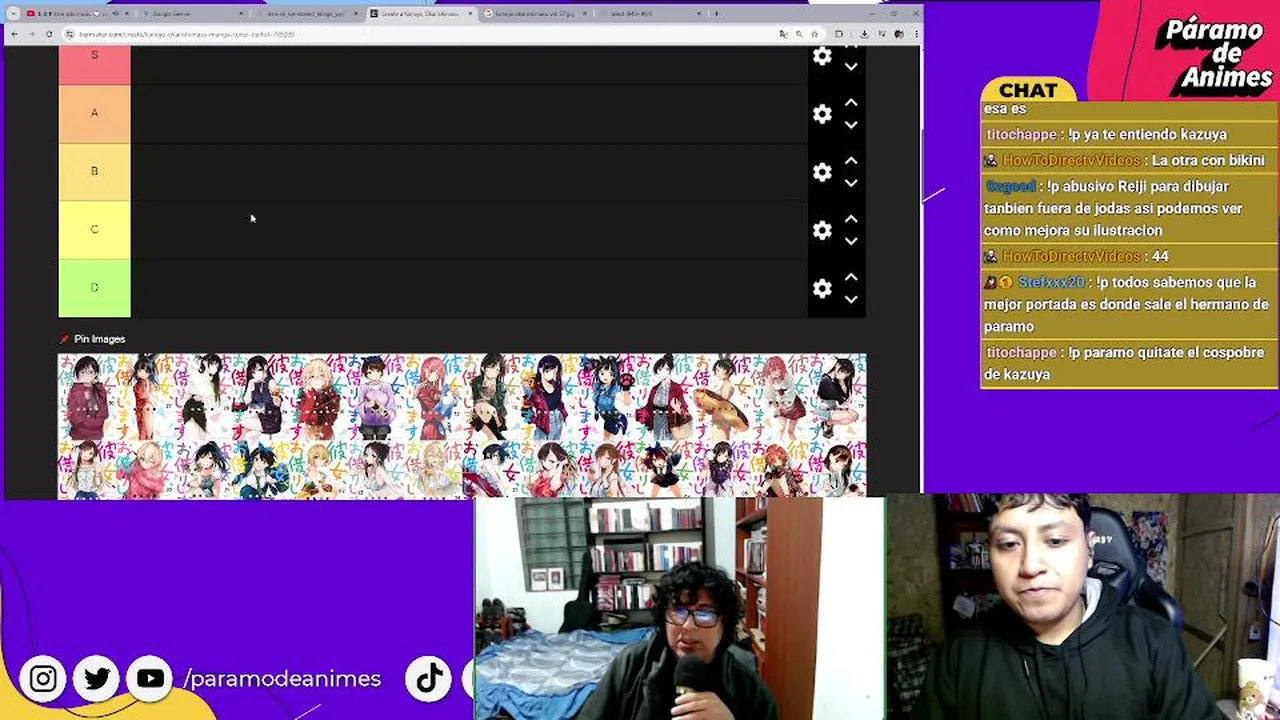This screenshot has width=1280, height=720.
Task: Move tier A row up with arrow
Action: click(851, 103)
